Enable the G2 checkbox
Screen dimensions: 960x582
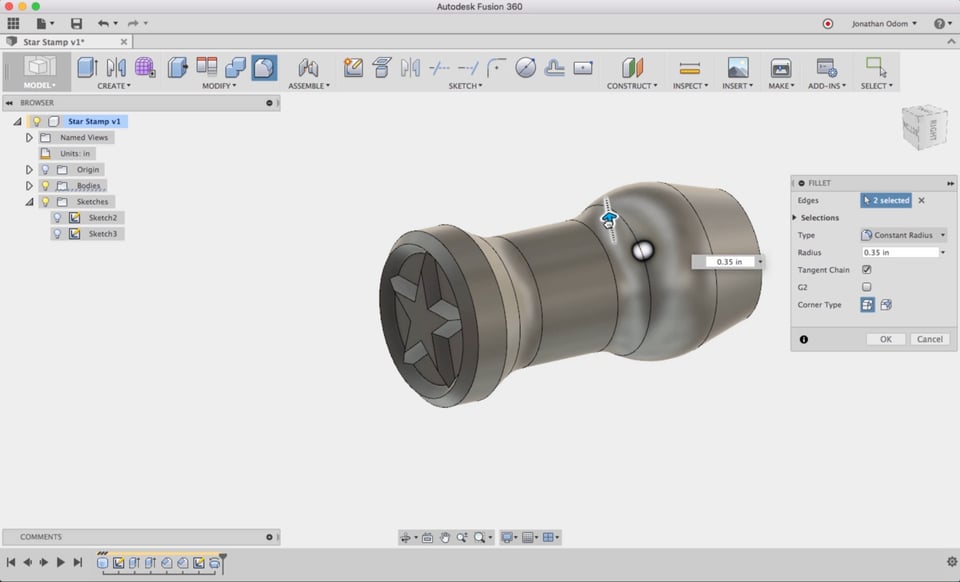pyautogui.click(x=866, y=286)
